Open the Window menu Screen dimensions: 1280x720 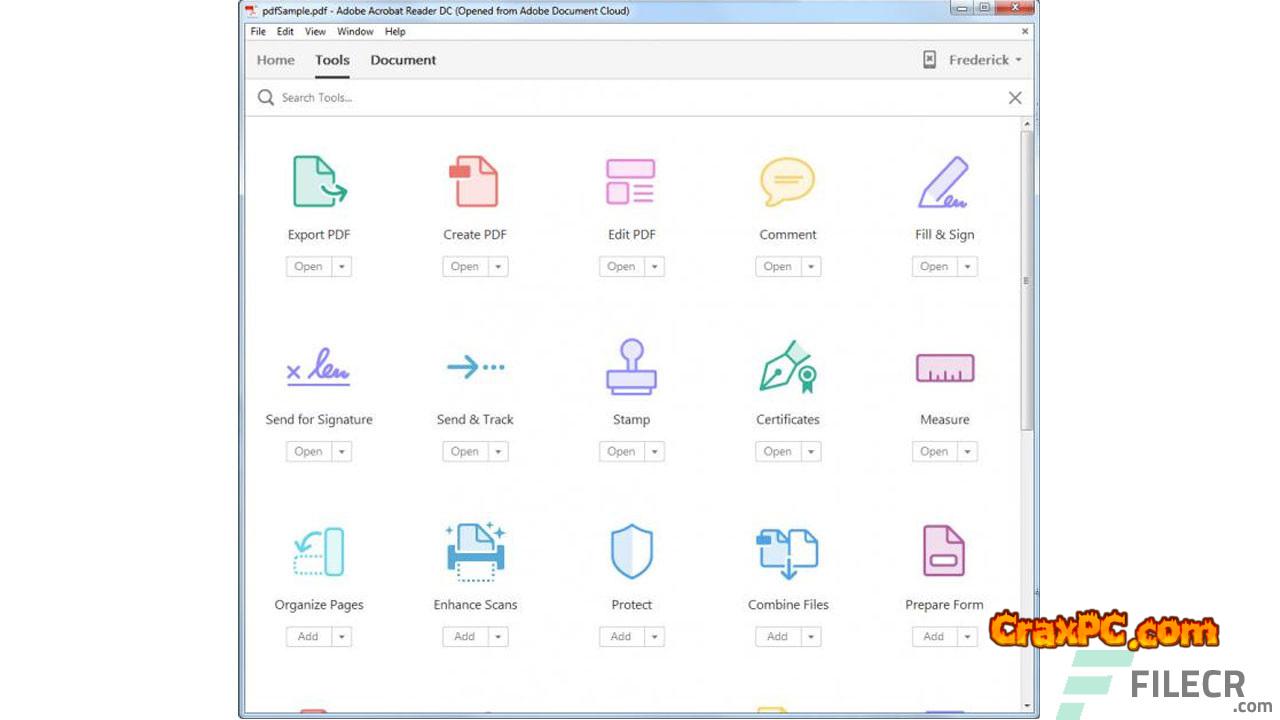(x=355, y=32)
